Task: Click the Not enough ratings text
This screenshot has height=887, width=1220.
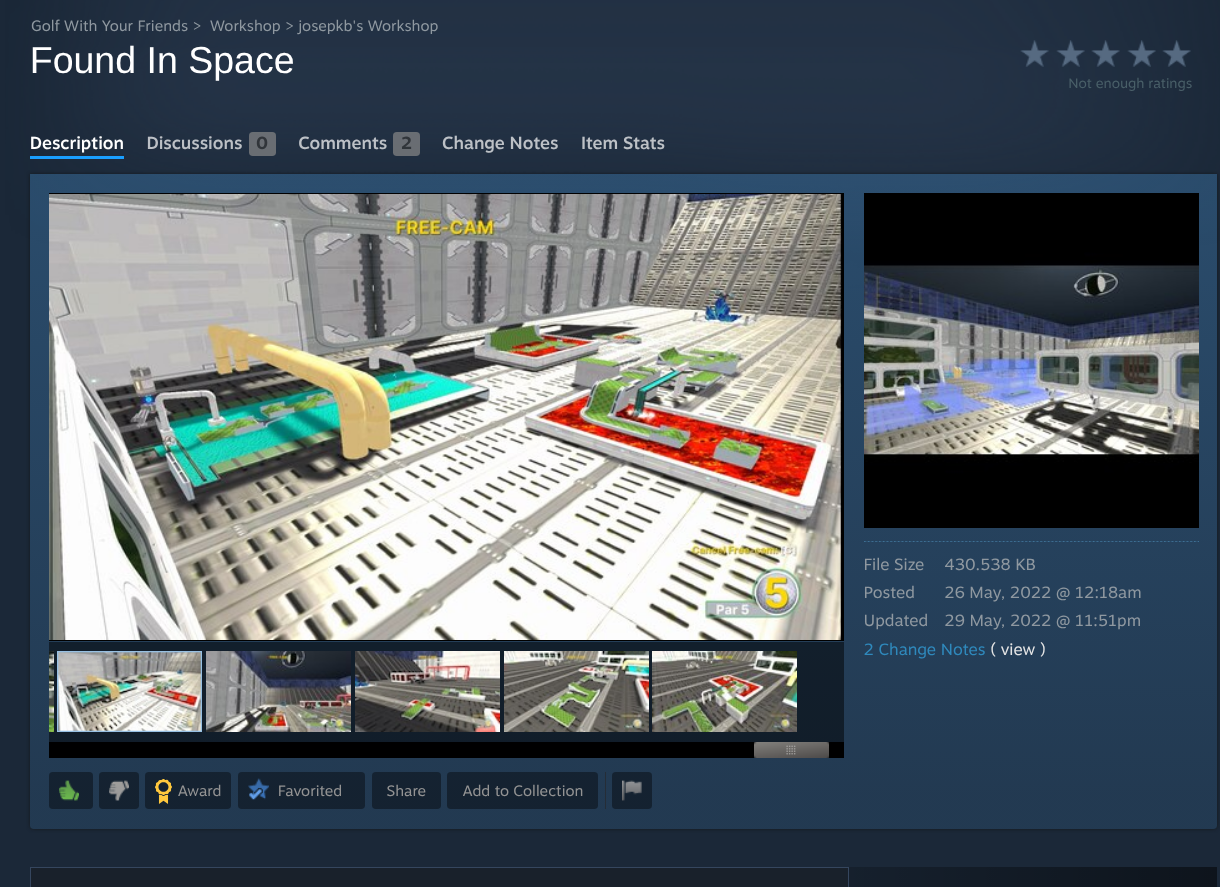Action: click(x=1130, y=84)
